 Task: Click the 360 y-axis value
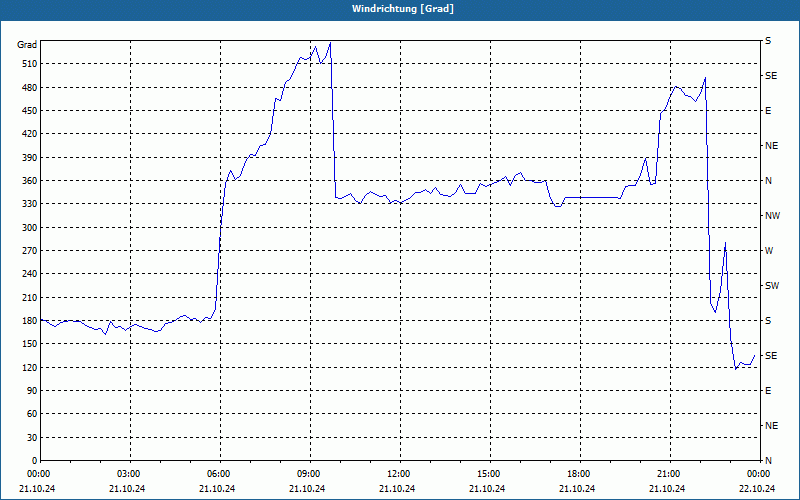30,181
